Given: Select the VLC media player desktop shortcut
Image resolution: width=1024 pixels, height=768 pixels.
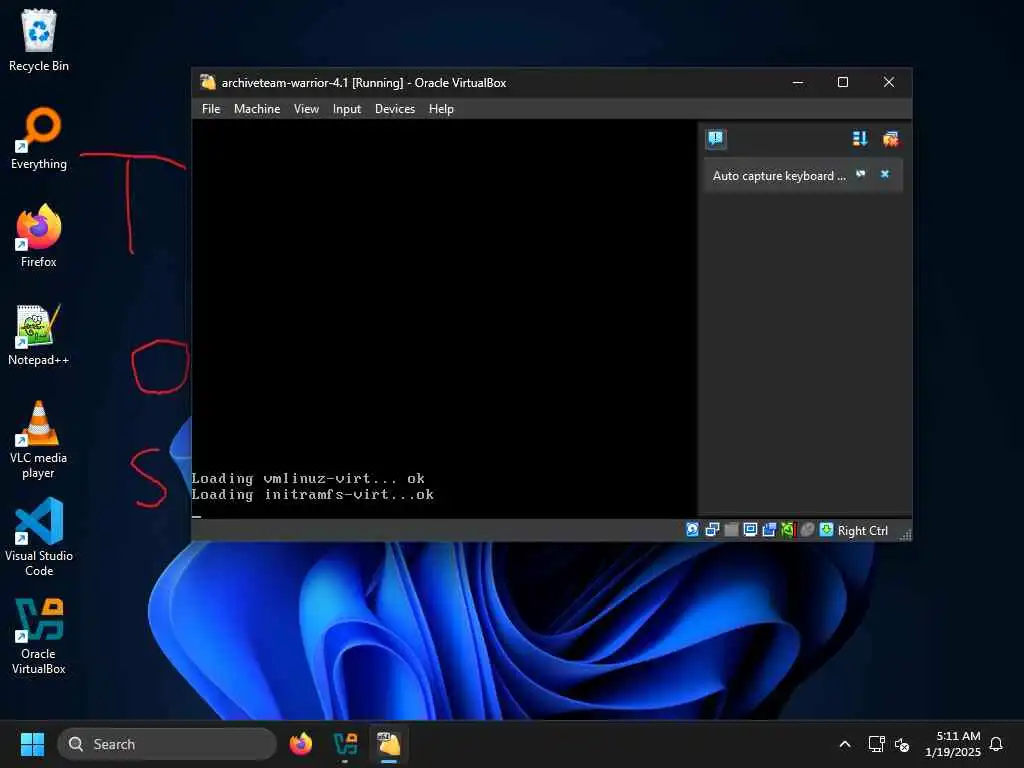Looking at the screenshot, I should click(39, 440).
